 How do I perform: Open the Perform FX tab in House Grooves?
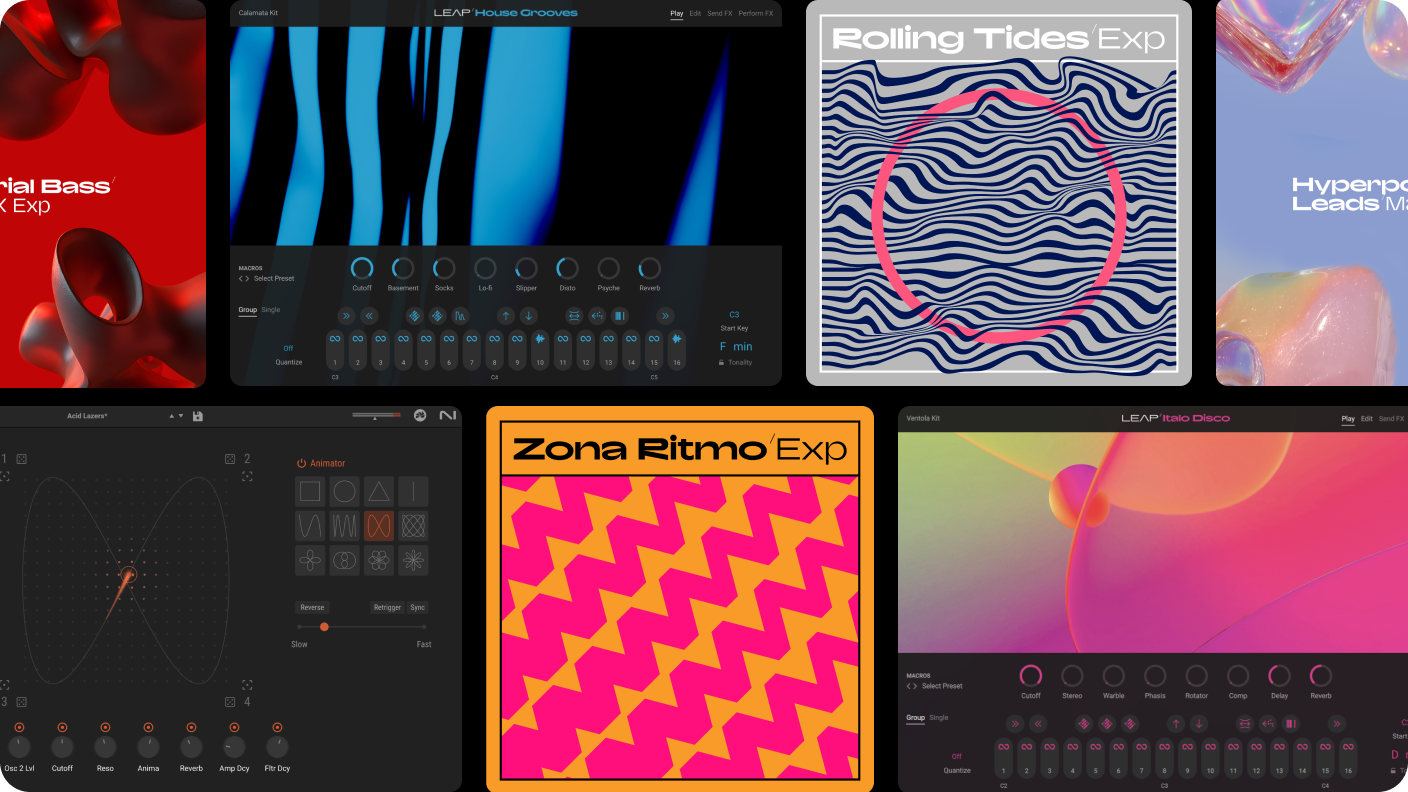(x=755, y=14)
